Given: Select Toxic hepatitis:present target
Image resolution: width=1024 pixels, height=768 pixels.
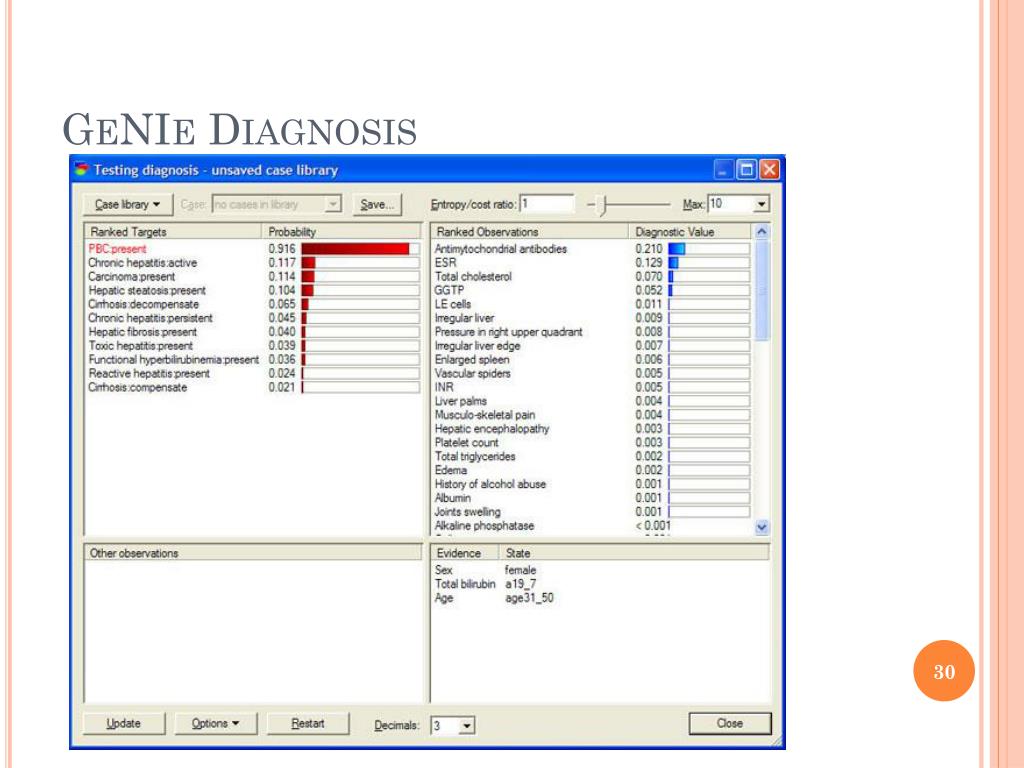Looking at the screenshot, I should point(253,345).
